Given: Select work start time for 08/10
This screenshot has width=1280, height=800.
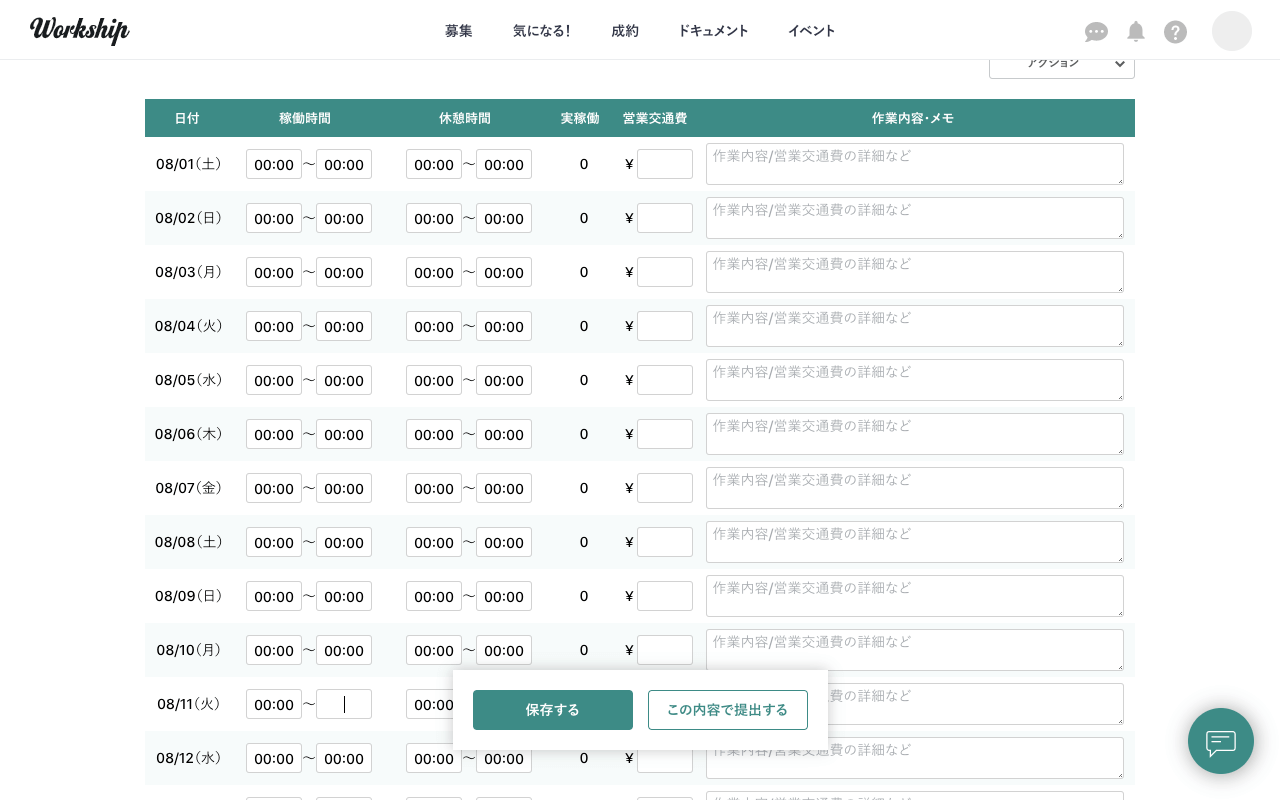Looking at the screenshot, I should point(274,650).
